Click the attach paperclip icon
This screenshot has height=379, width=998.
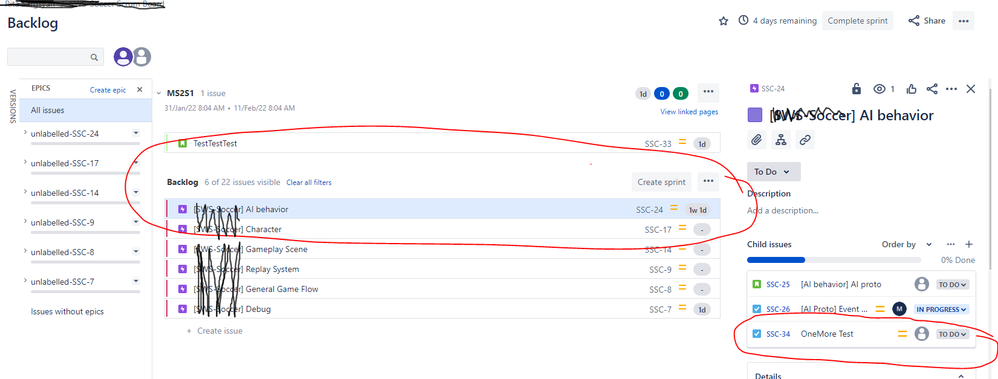[757, 139]
